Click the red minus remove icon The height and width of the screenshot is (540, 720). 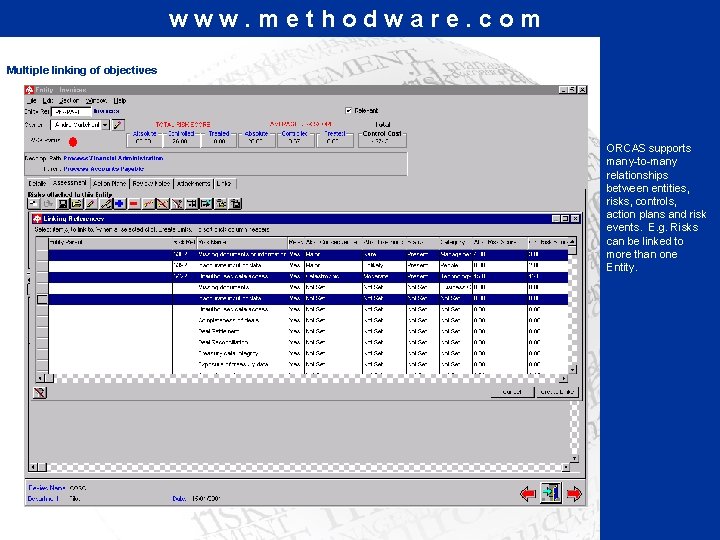(134, 203)
